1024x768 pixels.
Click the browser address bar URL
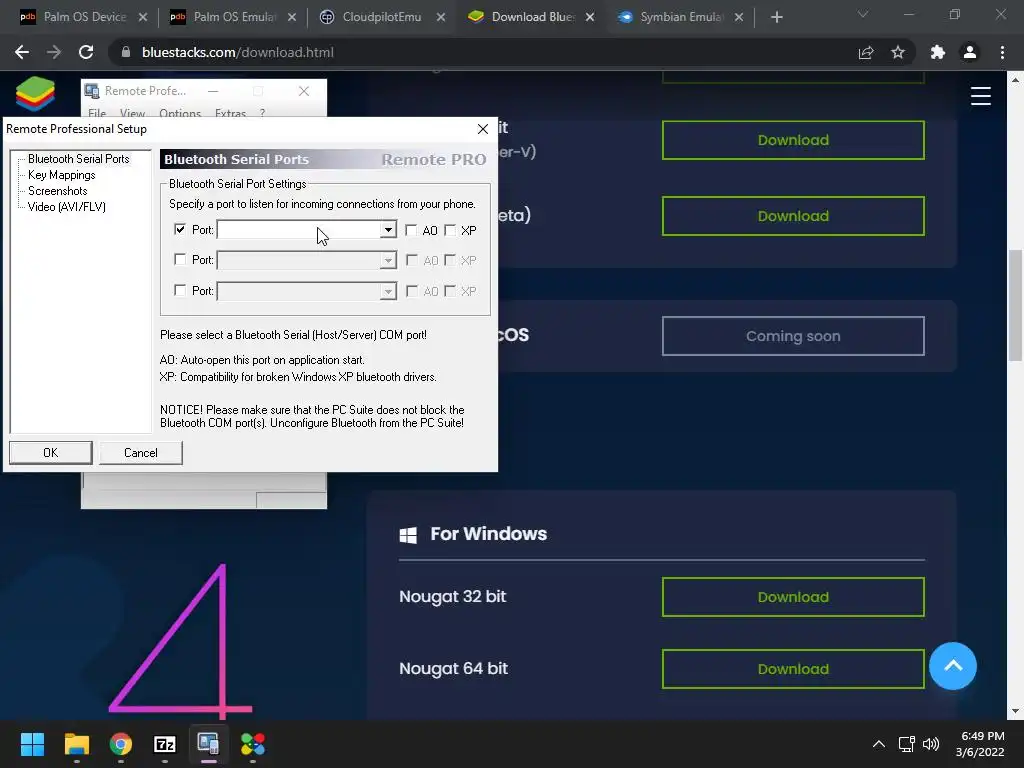coord(238,52)
